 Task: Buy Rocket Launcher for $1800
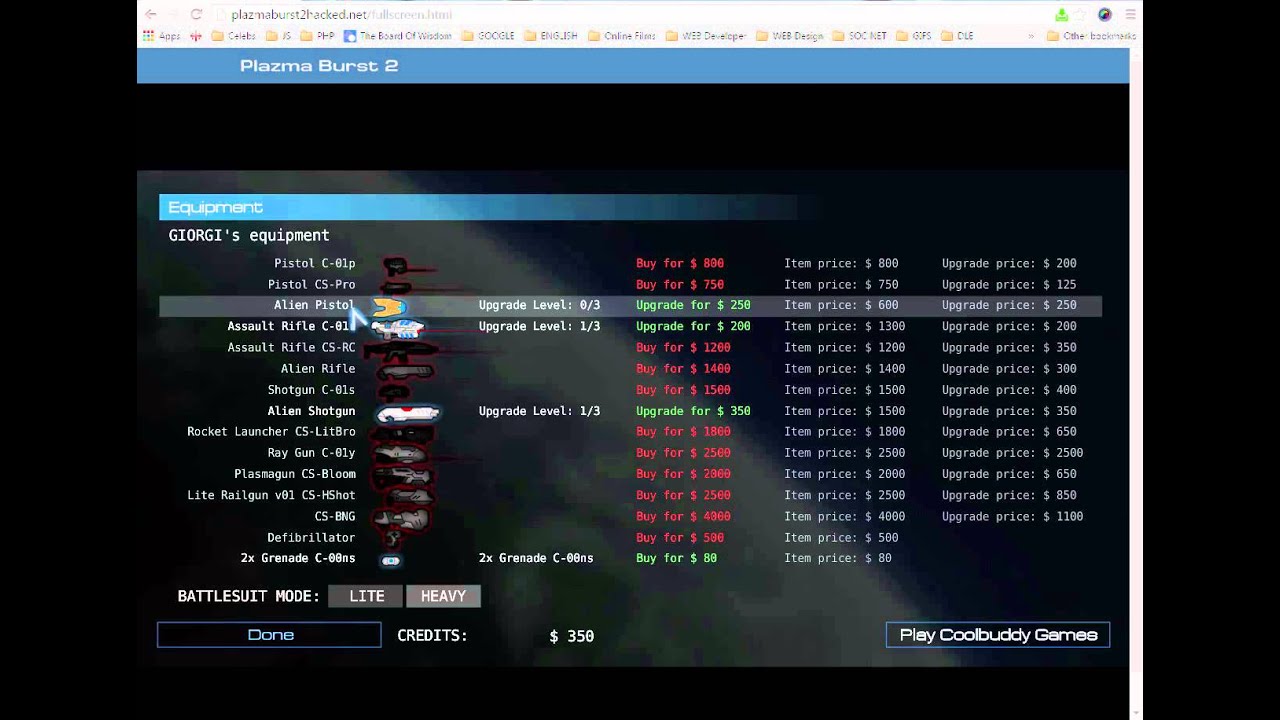[x=683, y=432]
